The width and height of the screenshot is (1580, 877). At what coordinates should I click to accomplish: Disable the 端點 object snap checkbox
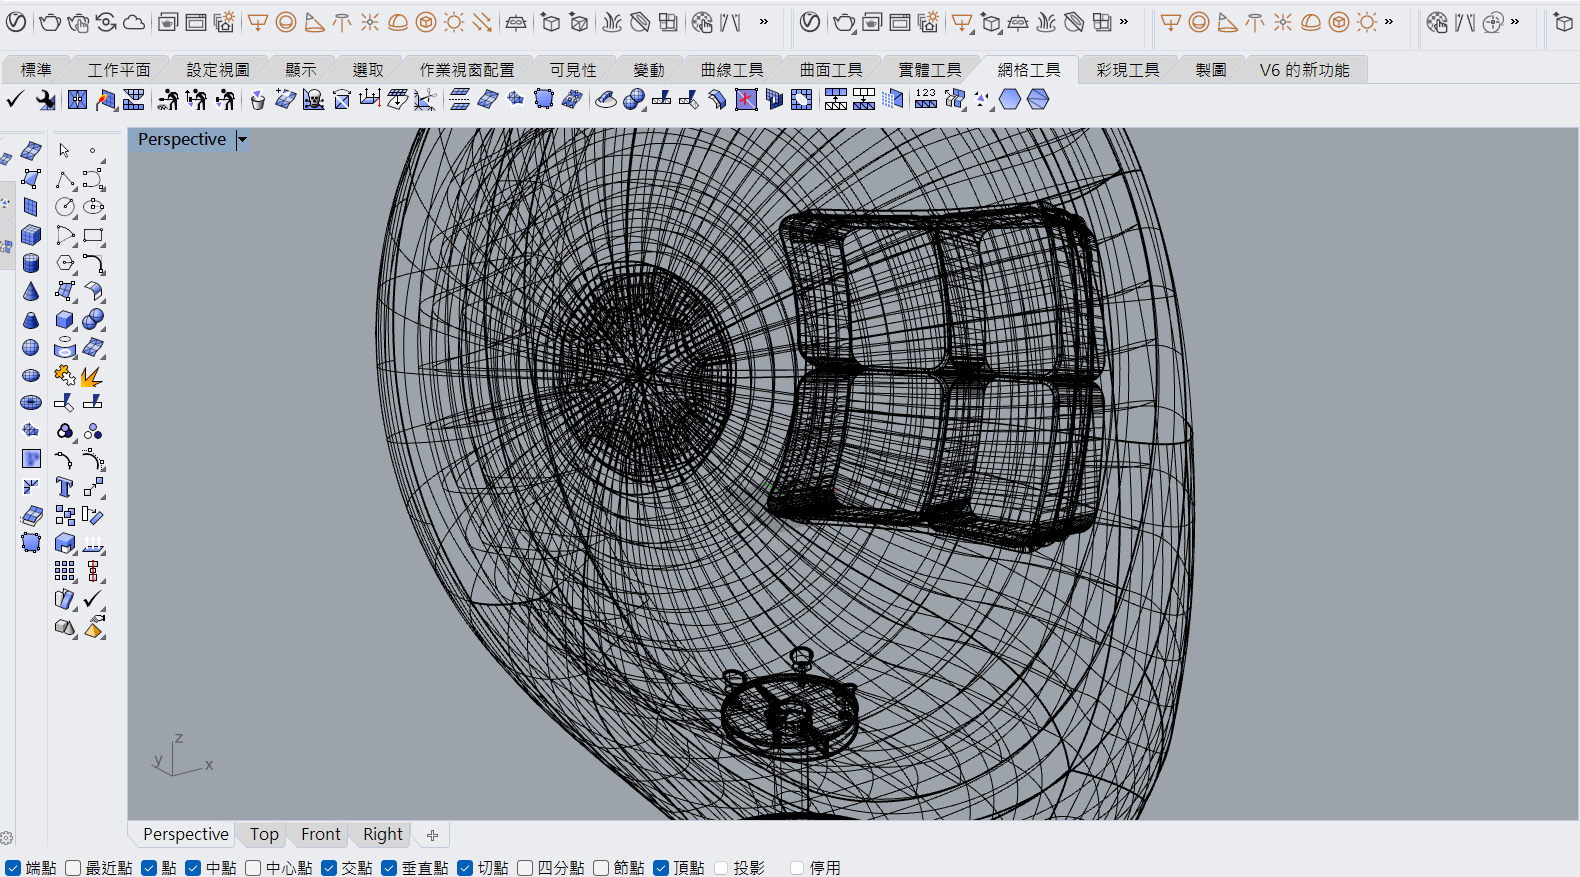tap(13, 868)
